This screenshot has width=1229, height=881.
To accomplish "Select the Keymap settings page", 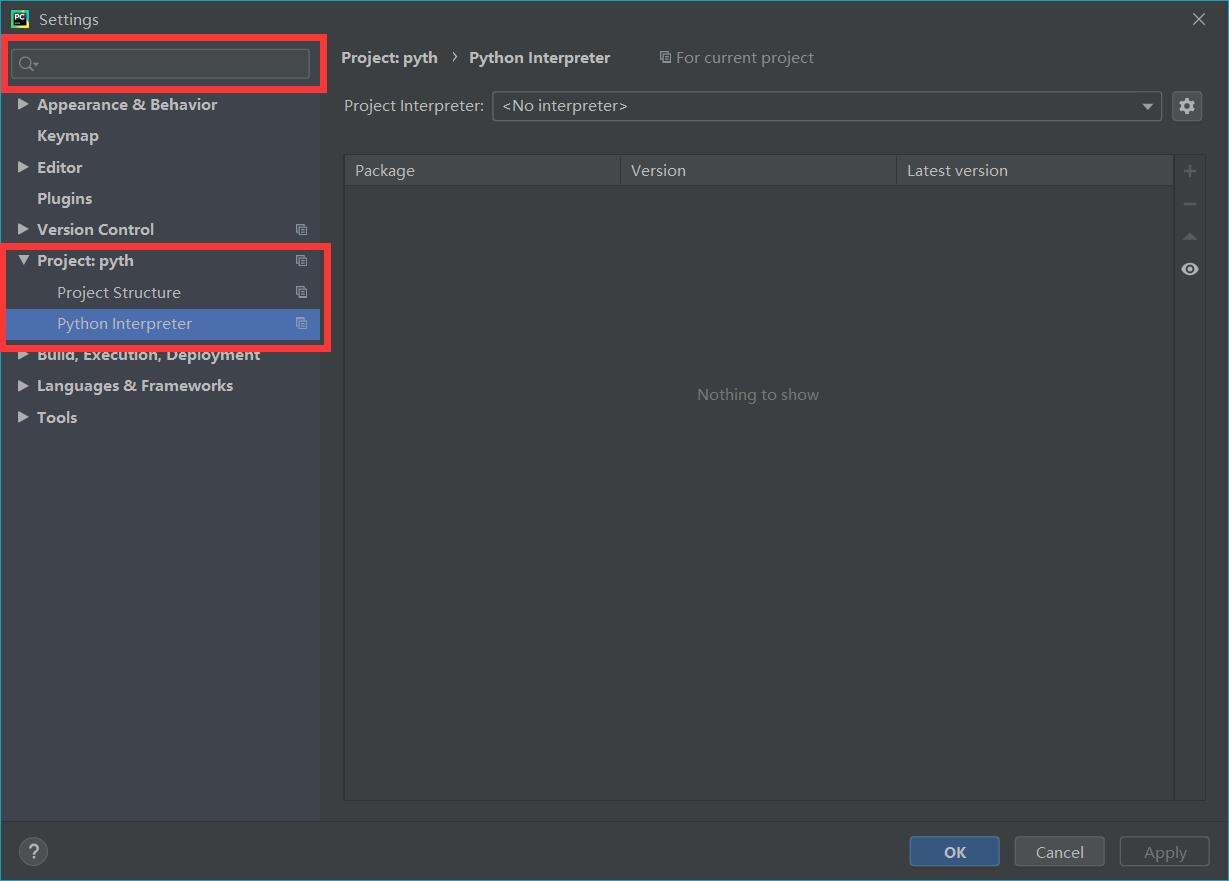I will (67, 135).
